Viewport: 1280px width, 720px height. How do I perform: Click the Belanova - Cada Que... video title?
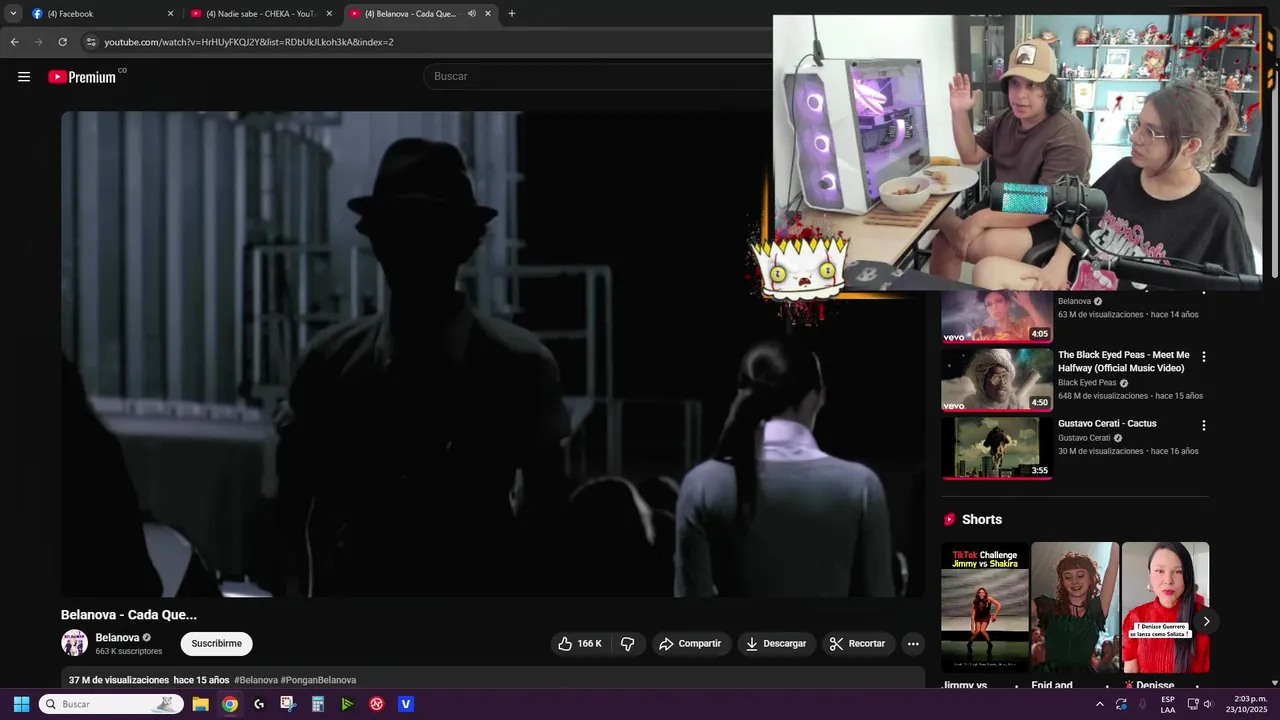coord(129,615)
